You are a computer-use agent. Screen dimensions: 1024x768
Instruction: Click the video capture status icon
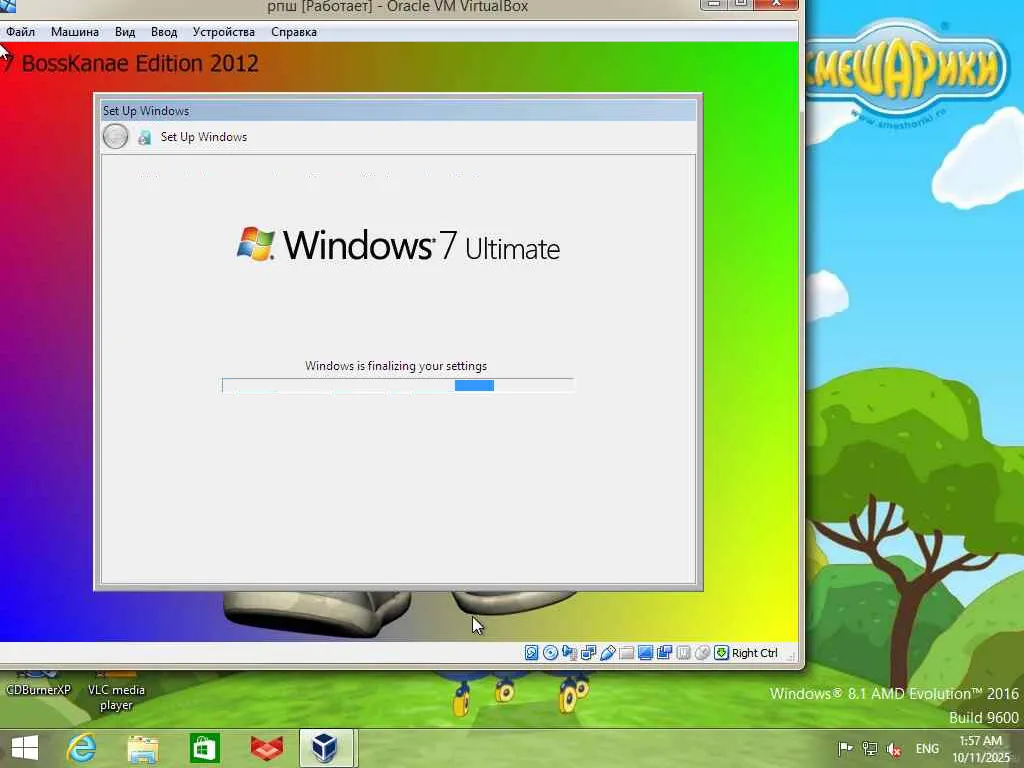pos(664,652)
